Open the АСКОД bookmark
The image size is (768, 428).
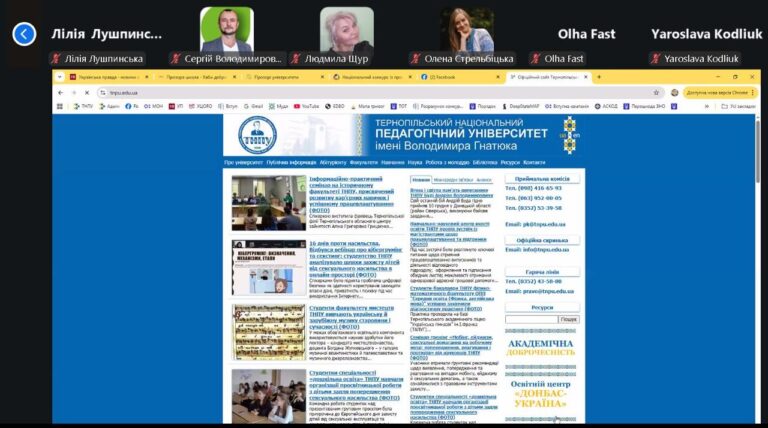(x=606, y=106)
